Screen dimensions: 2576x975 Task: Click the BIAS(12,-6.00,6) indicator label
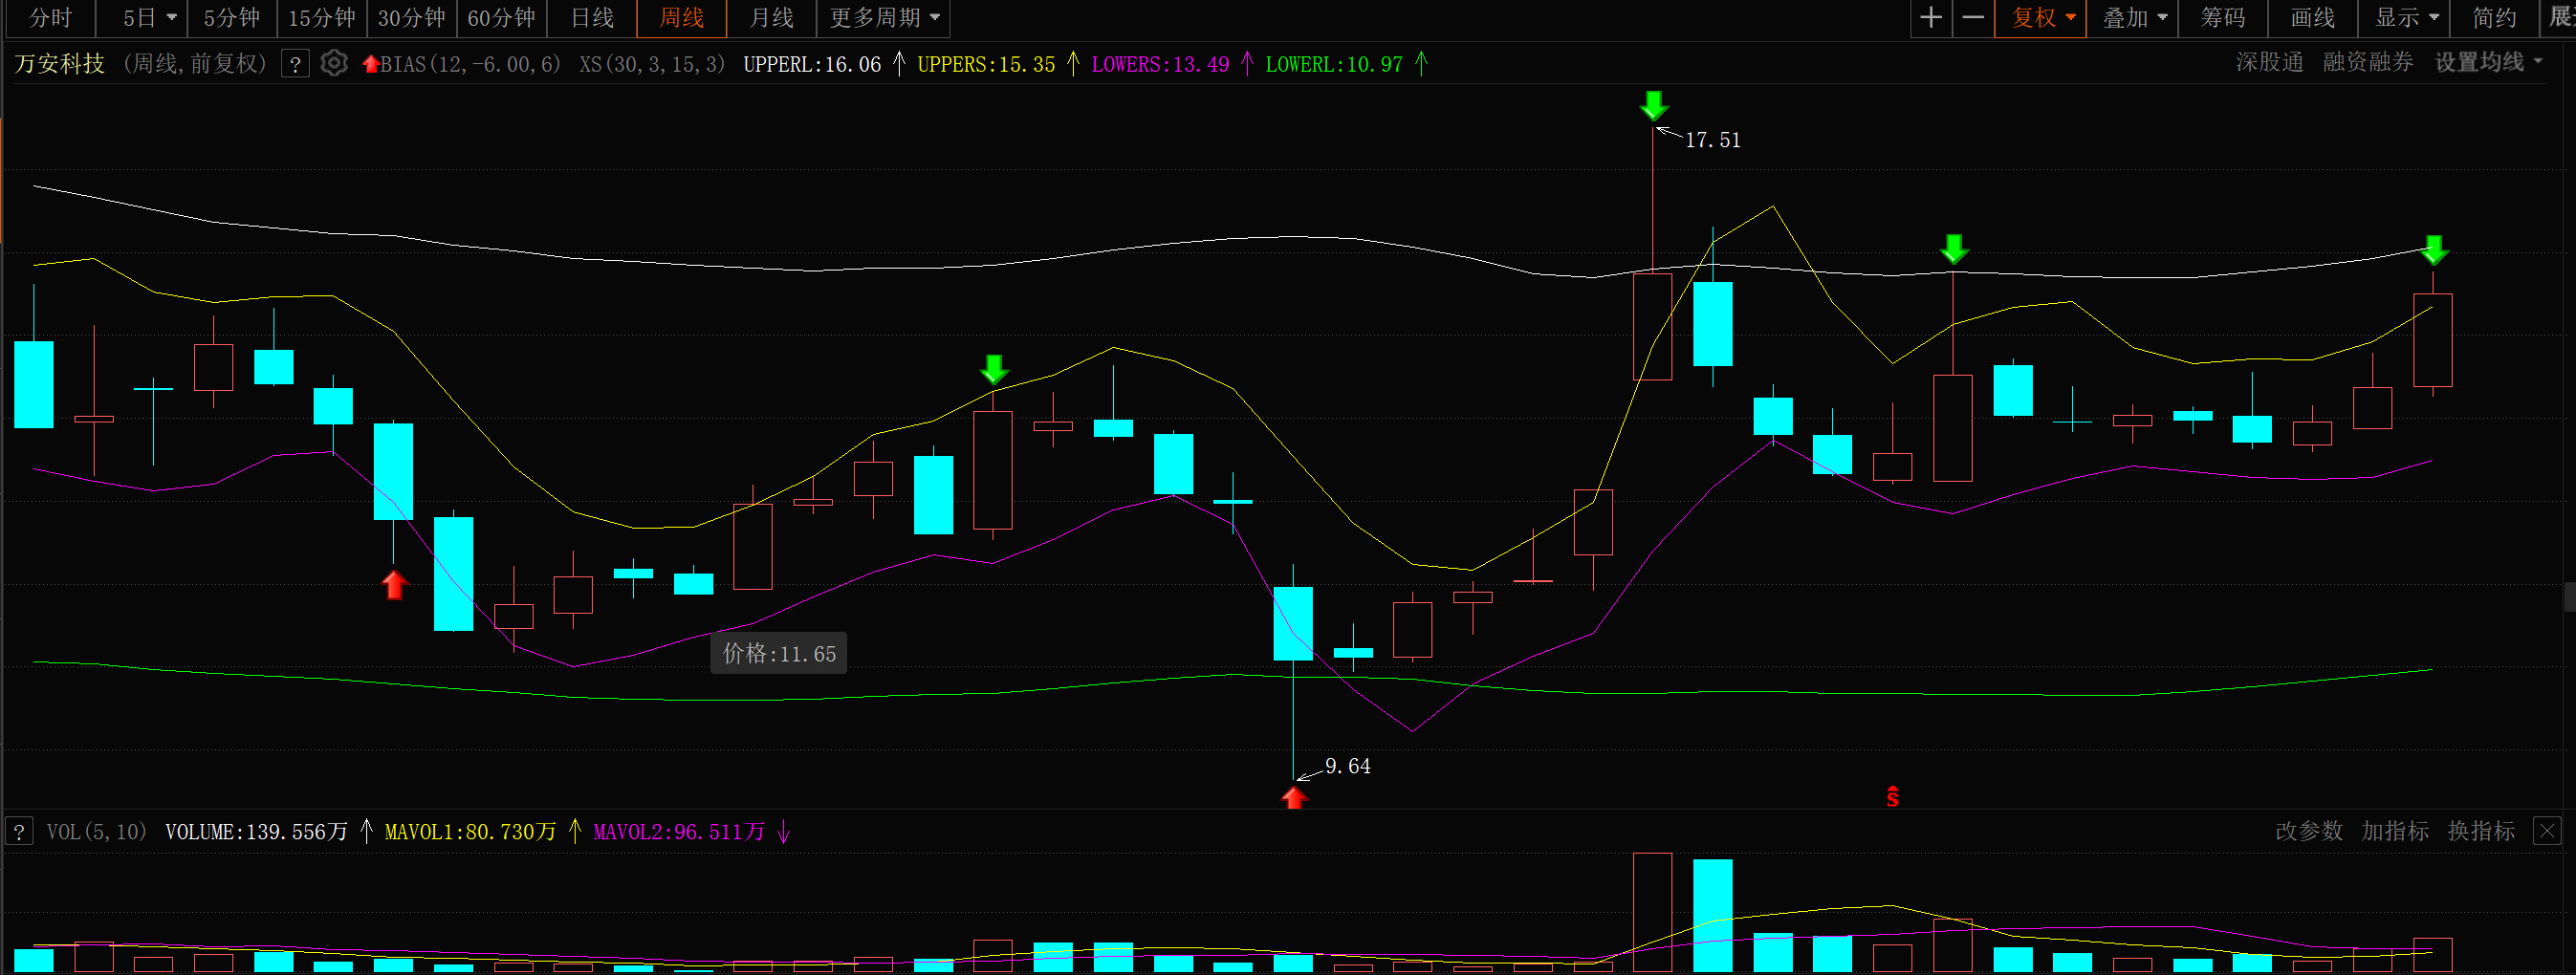471,64
